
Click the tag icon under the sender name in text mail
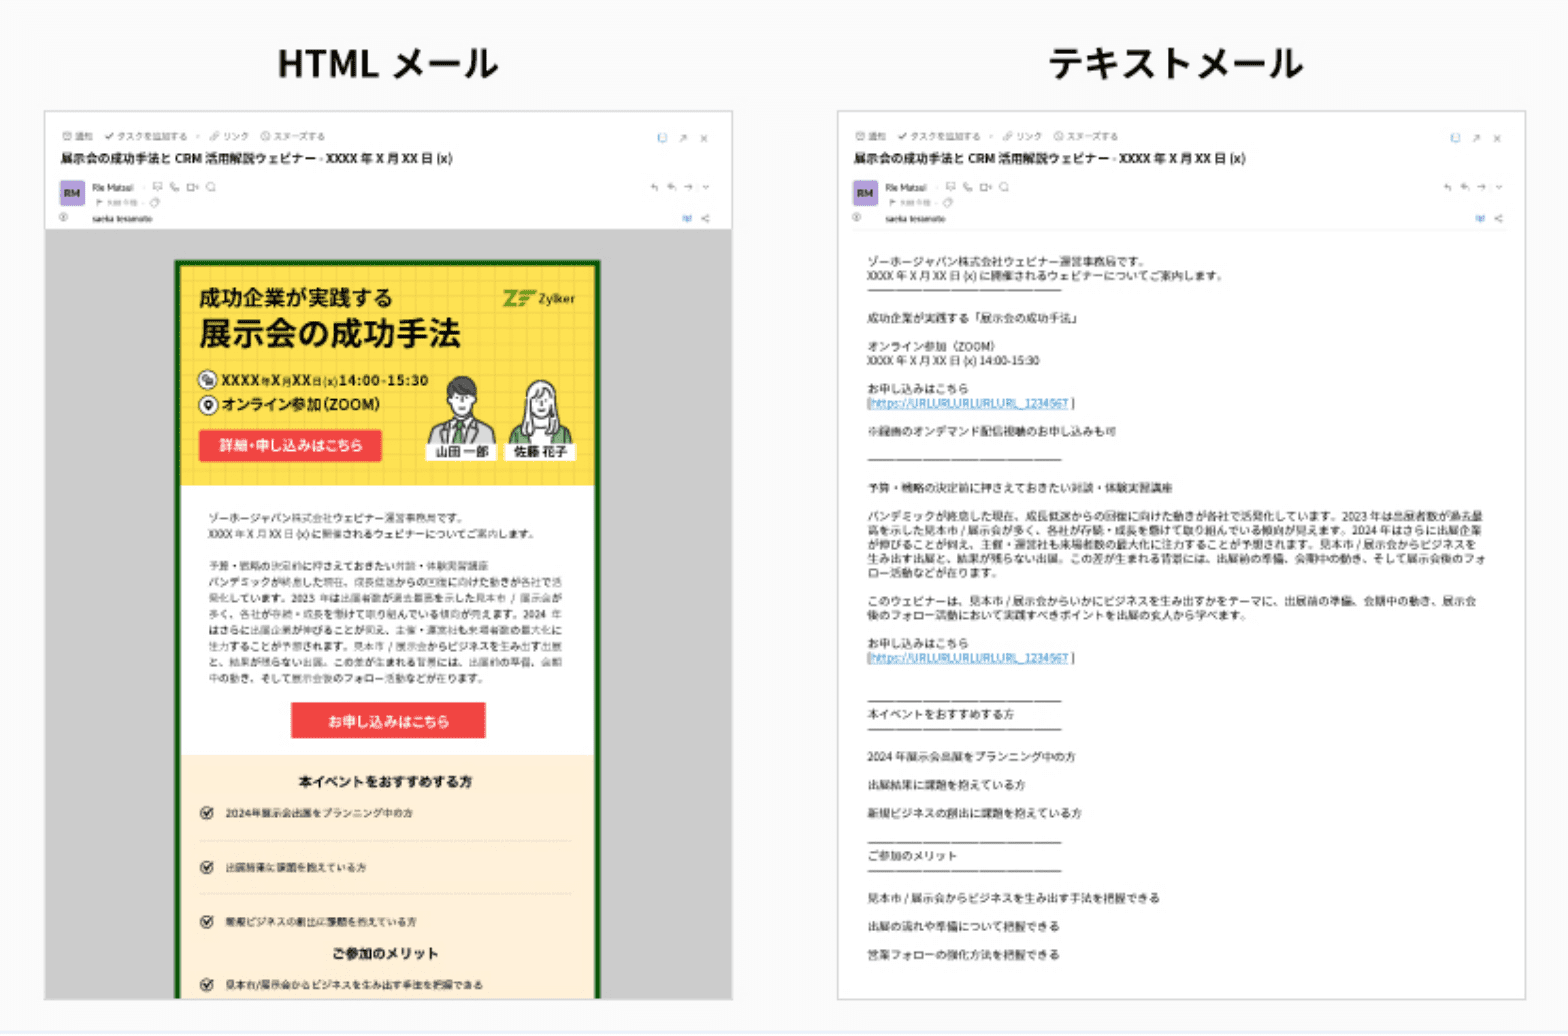(947, 202)
